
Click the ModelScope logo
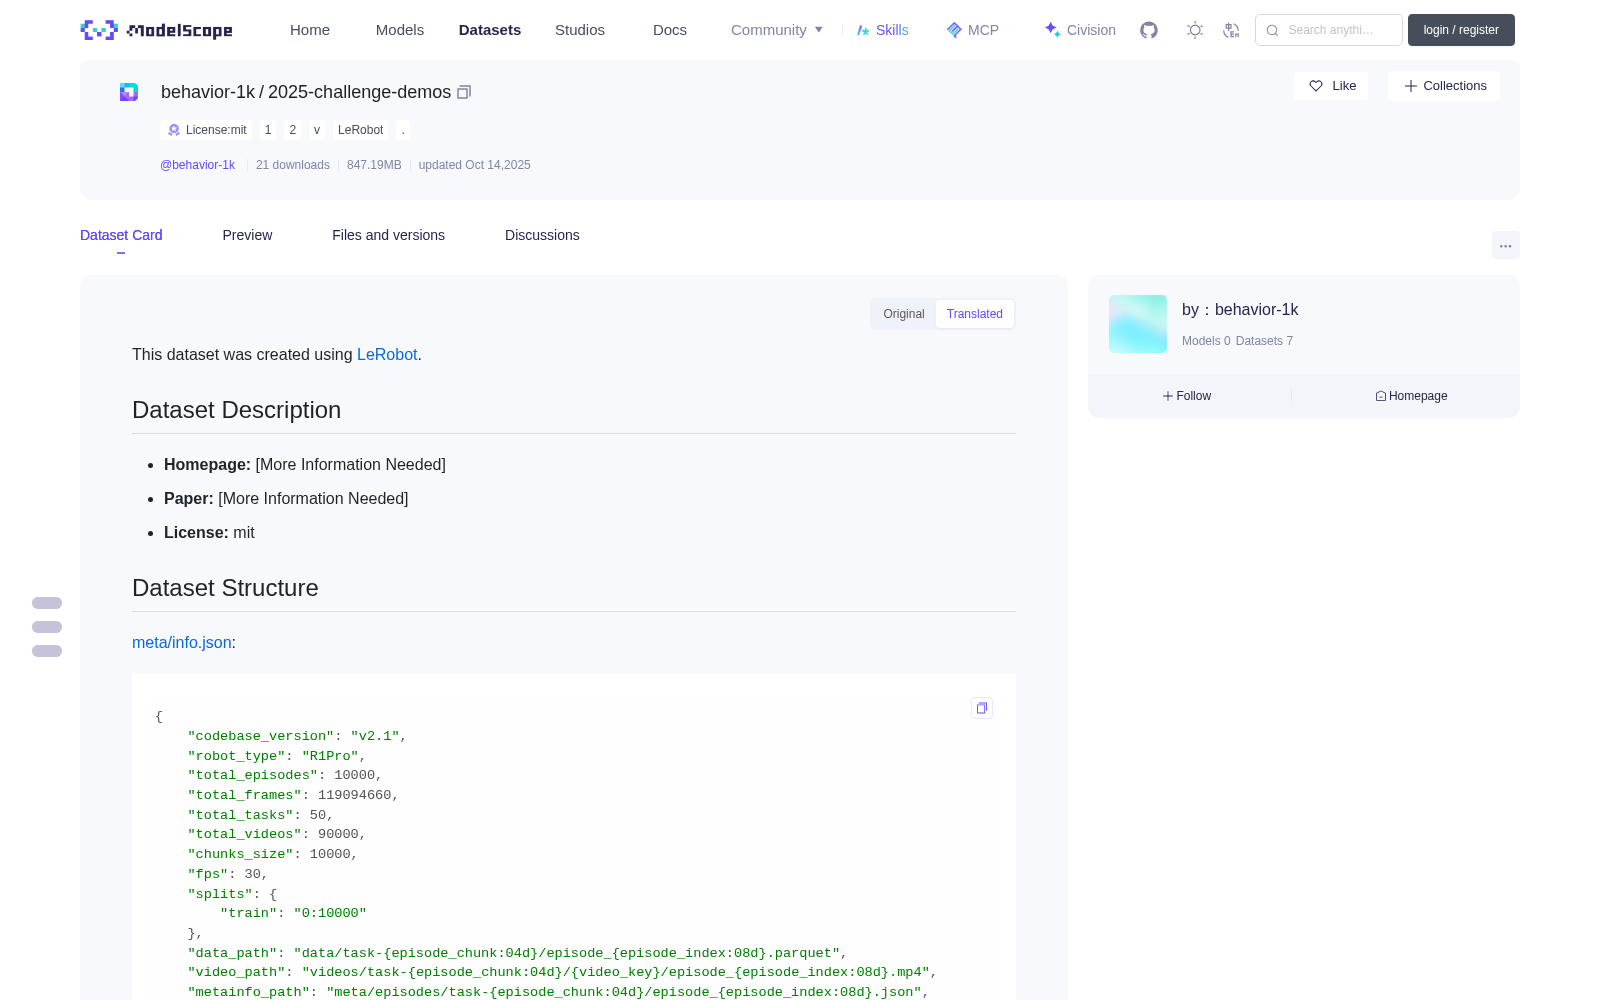point(157,30)
